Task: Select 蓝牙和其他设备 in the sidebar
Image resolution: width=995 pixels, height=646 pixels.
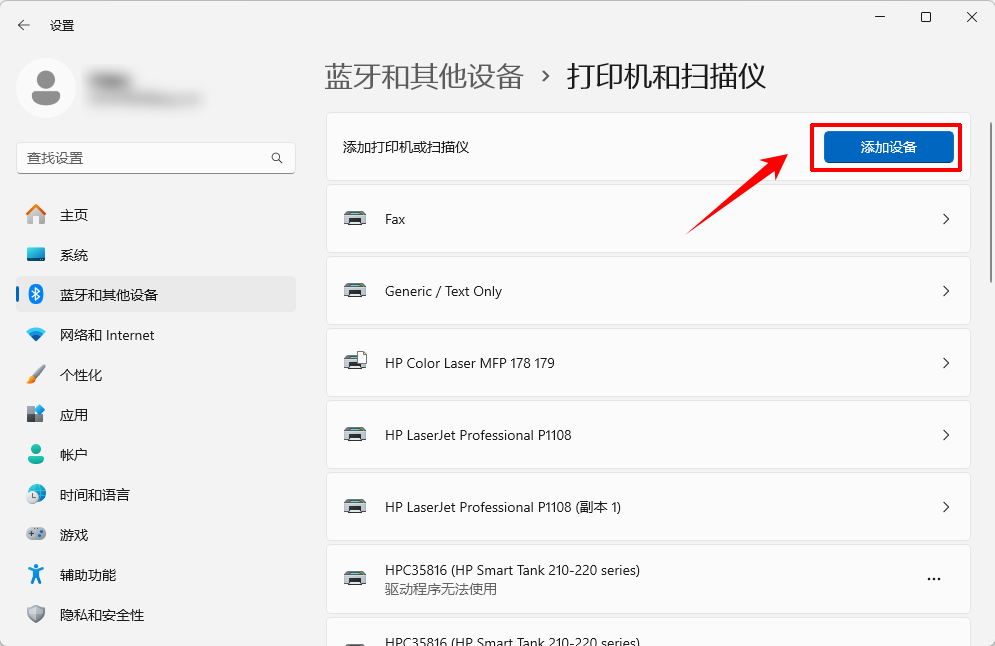Action: [156, 294]
